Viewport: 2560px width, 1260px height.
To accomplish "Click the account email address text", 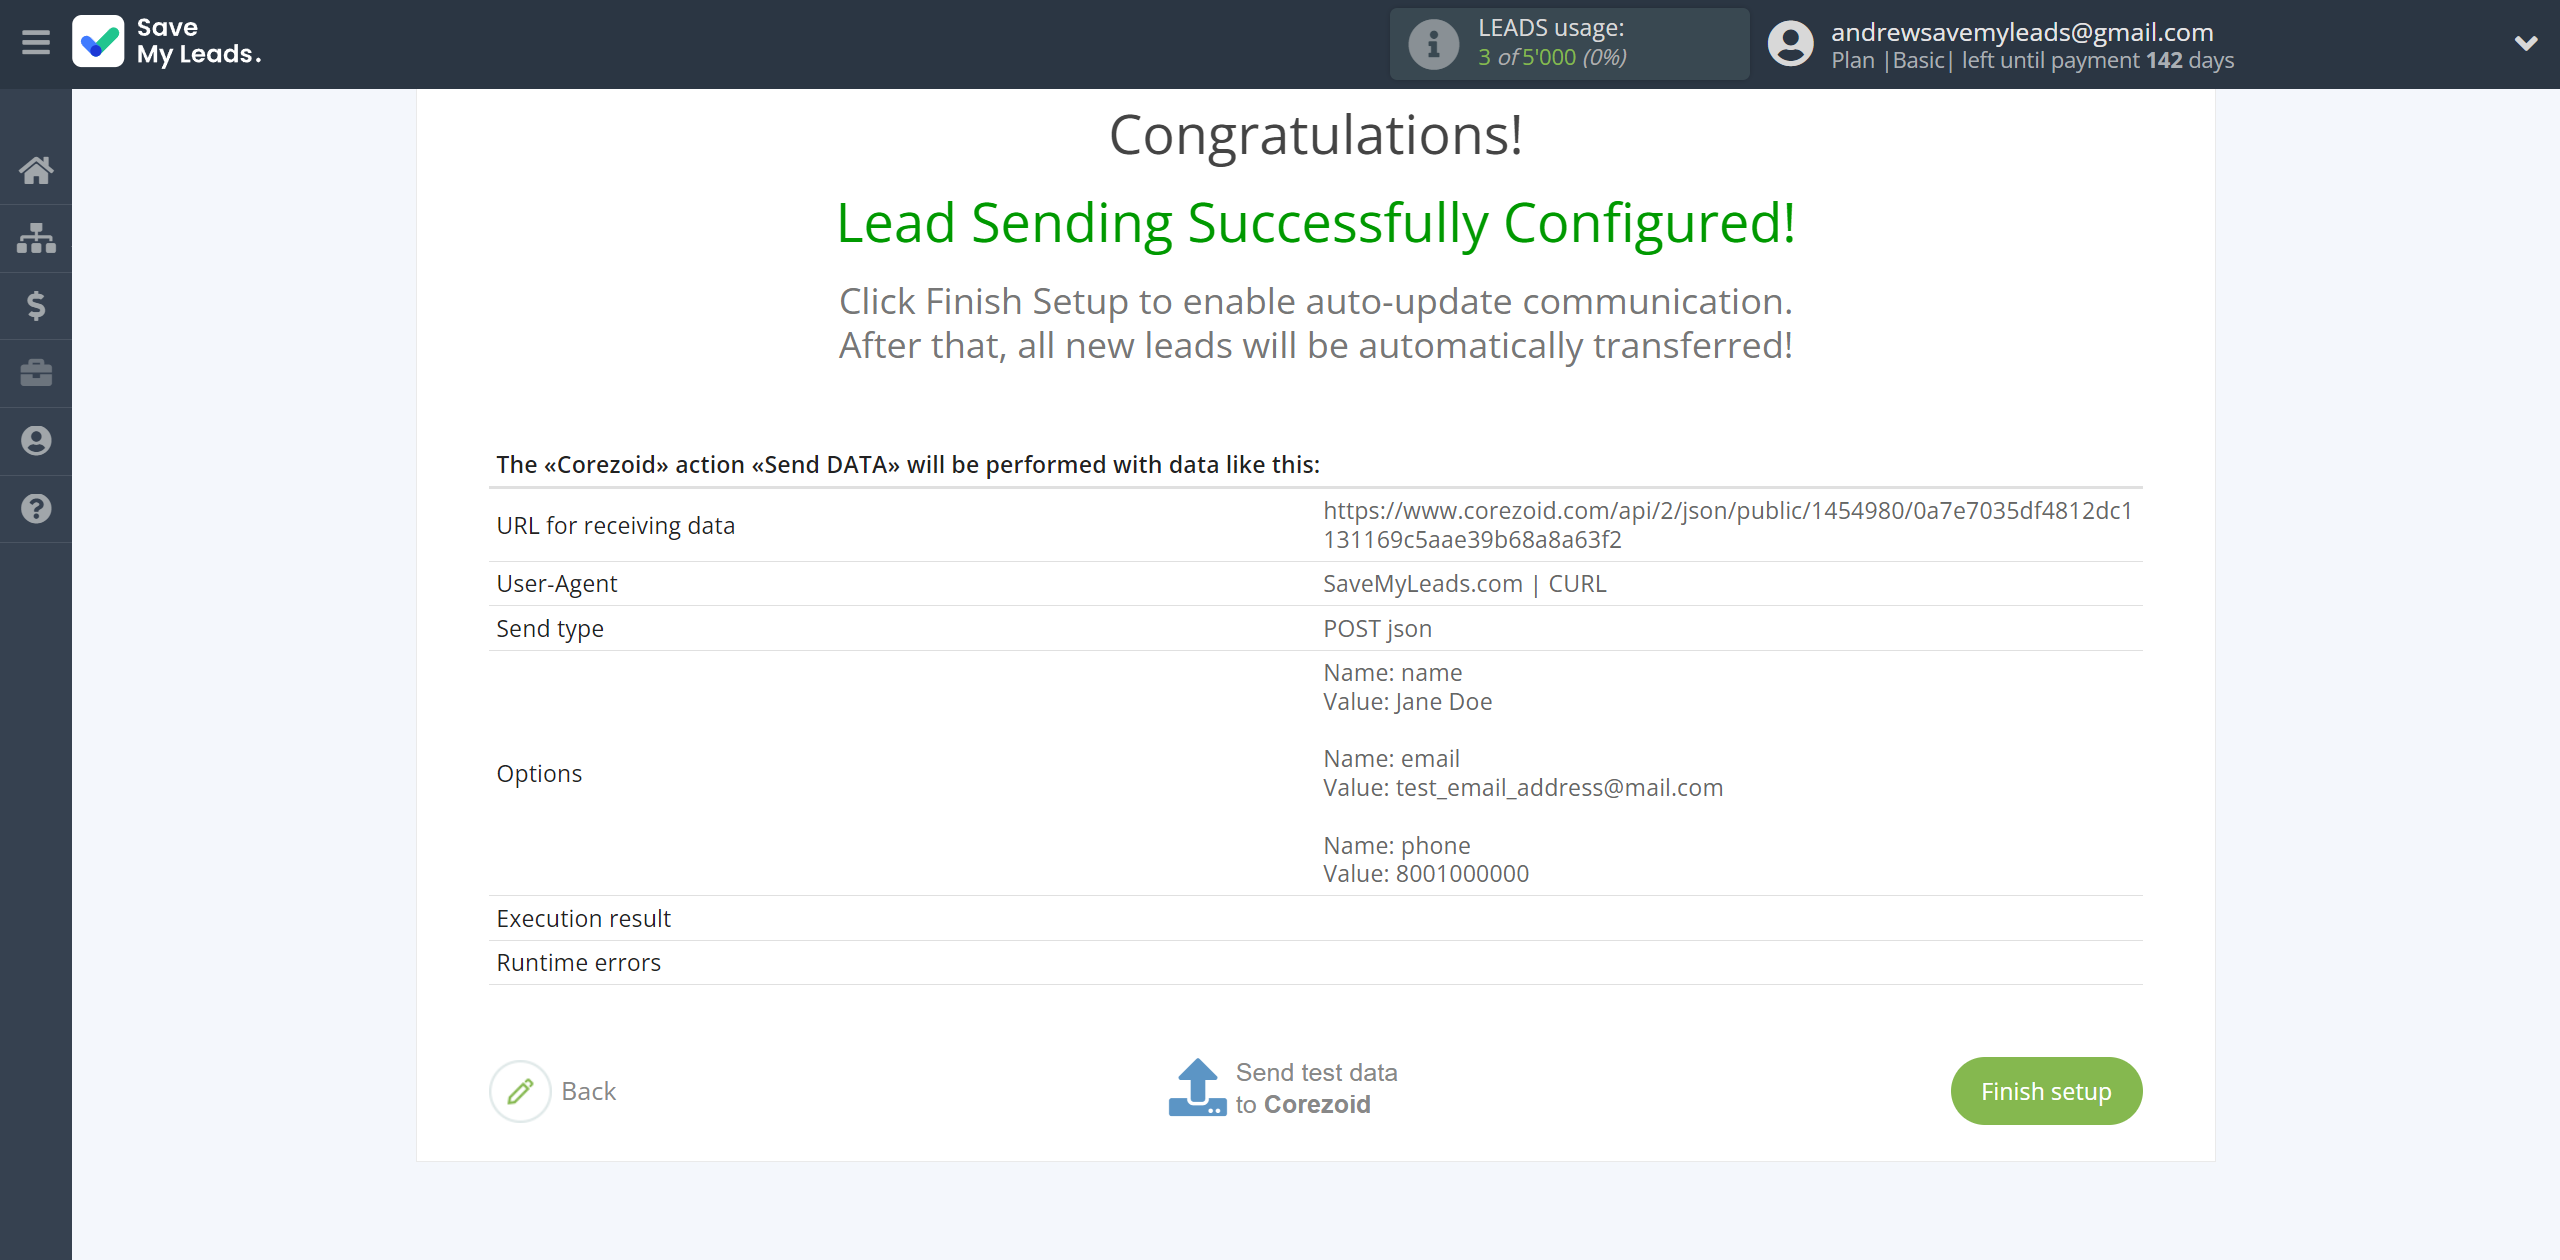I will click(x=2022, y=32).
